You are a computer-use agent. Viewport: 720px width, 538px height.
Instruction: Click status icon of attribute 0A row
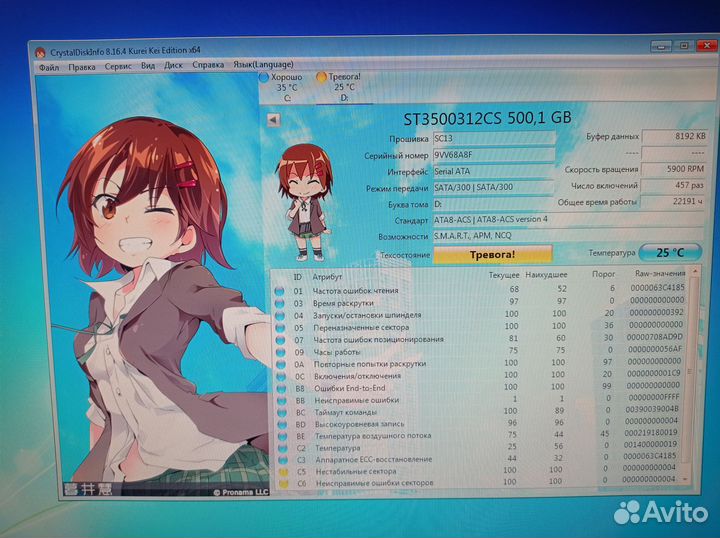[x=281, y=364]
